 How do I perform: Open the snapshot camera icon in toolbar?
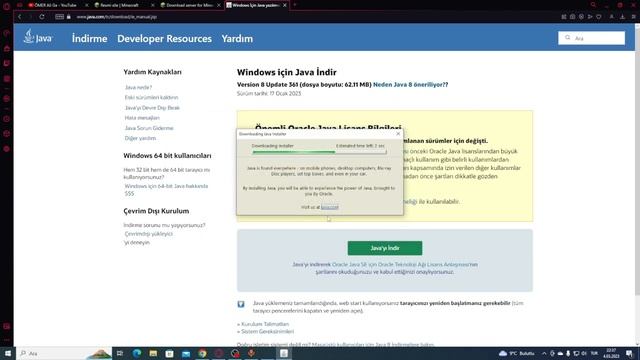click(573, 17)
